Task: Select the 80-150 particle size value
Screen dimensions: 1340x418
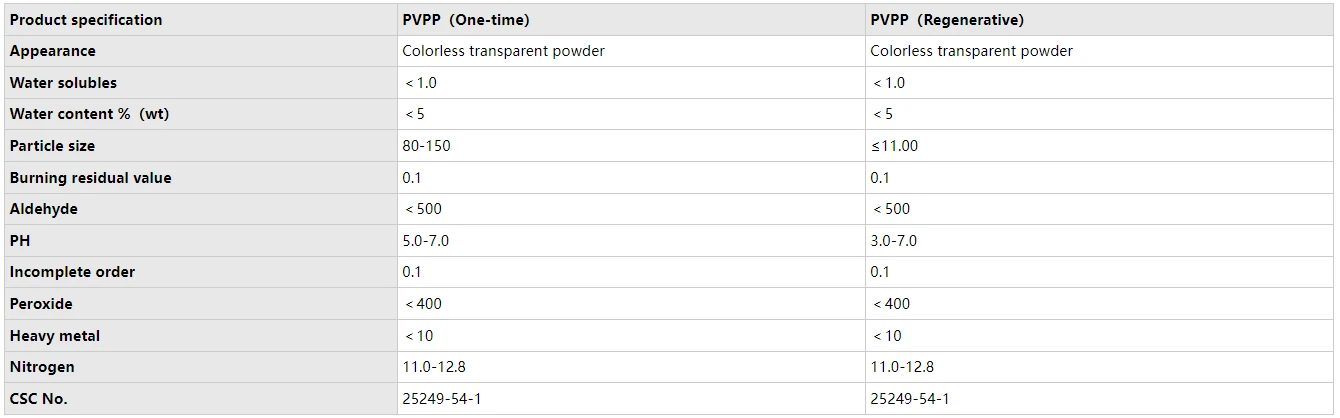Action: (x=426, y=146)
